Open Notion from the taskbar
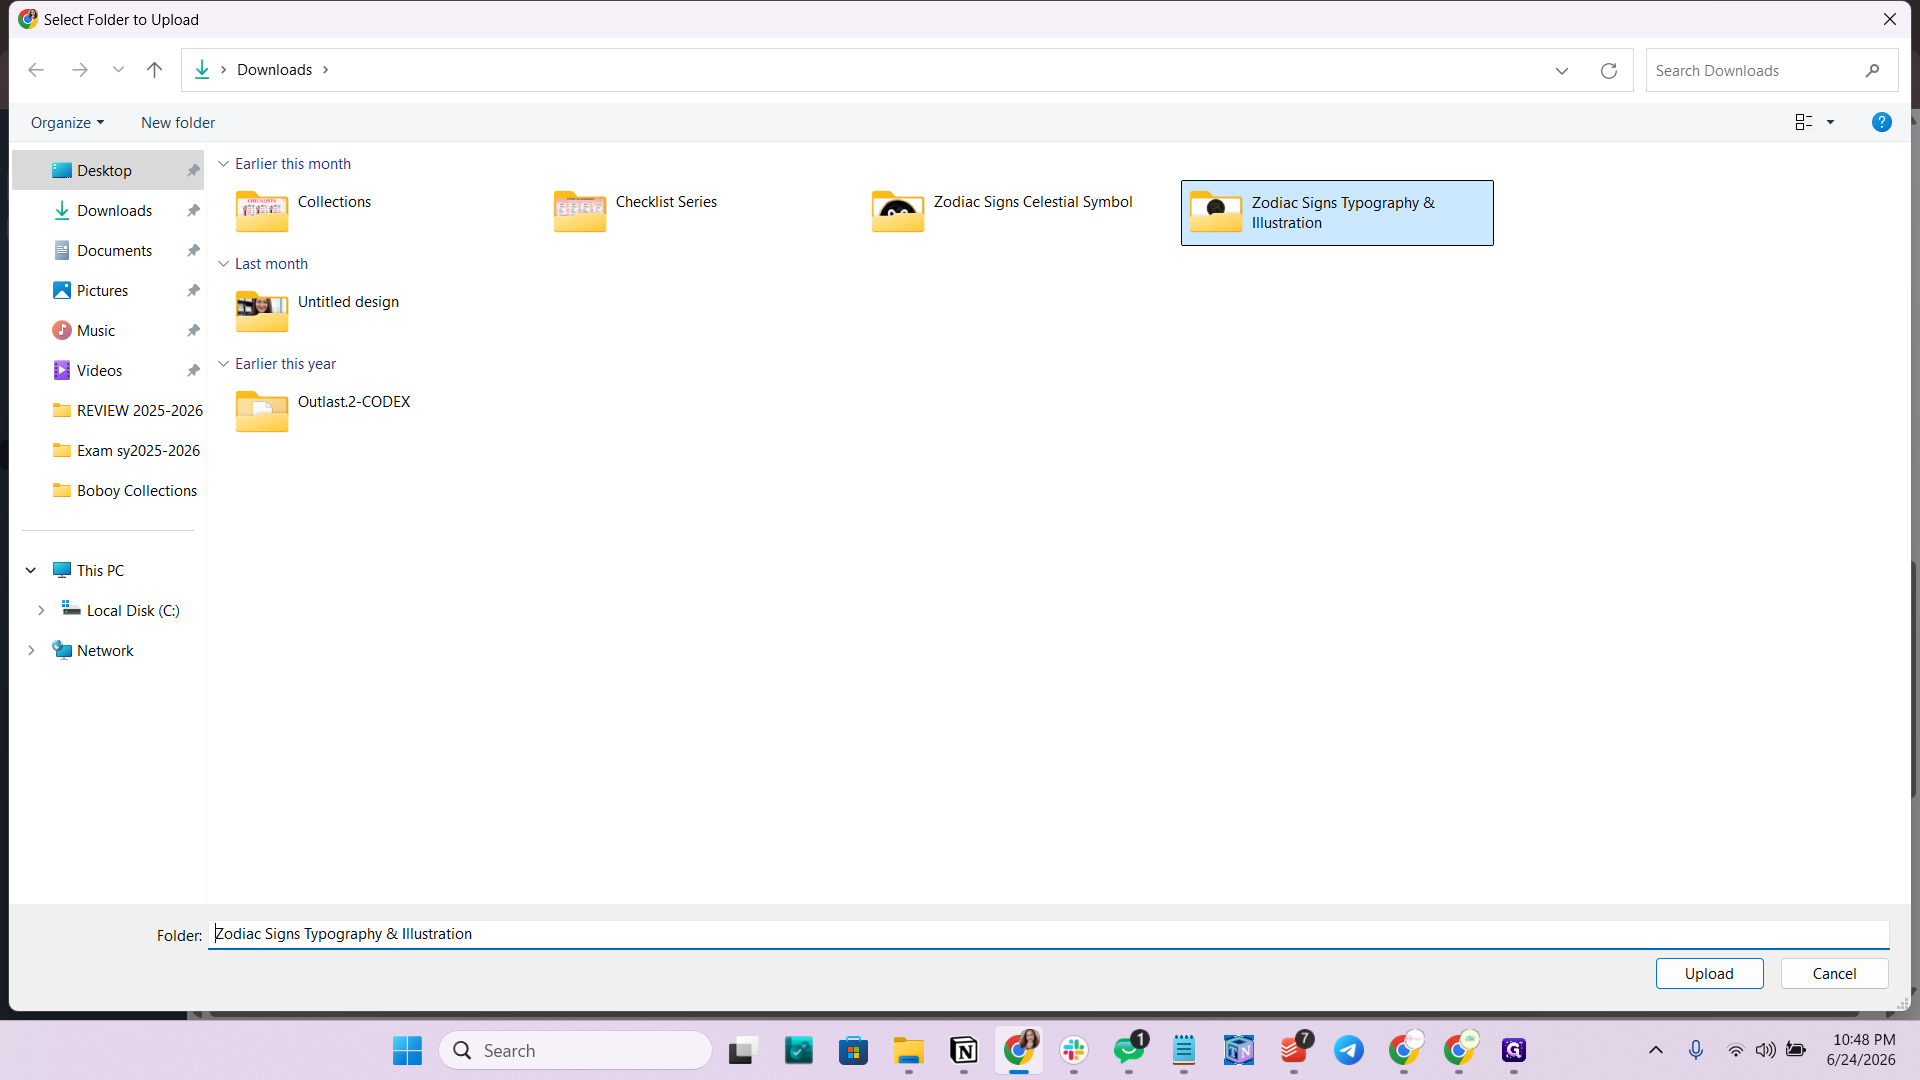The width and height of the screenshot is (1920, 1080). 963,1051
